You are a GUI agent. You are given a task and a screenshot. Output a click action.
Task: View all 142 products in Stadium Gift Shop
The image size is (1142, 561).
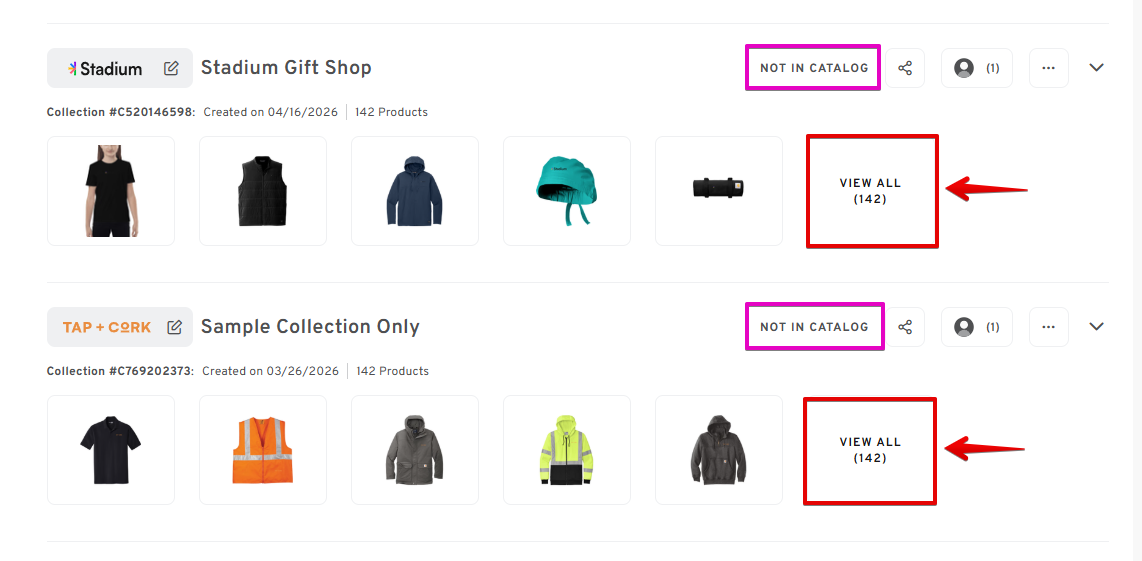[870, 191]
